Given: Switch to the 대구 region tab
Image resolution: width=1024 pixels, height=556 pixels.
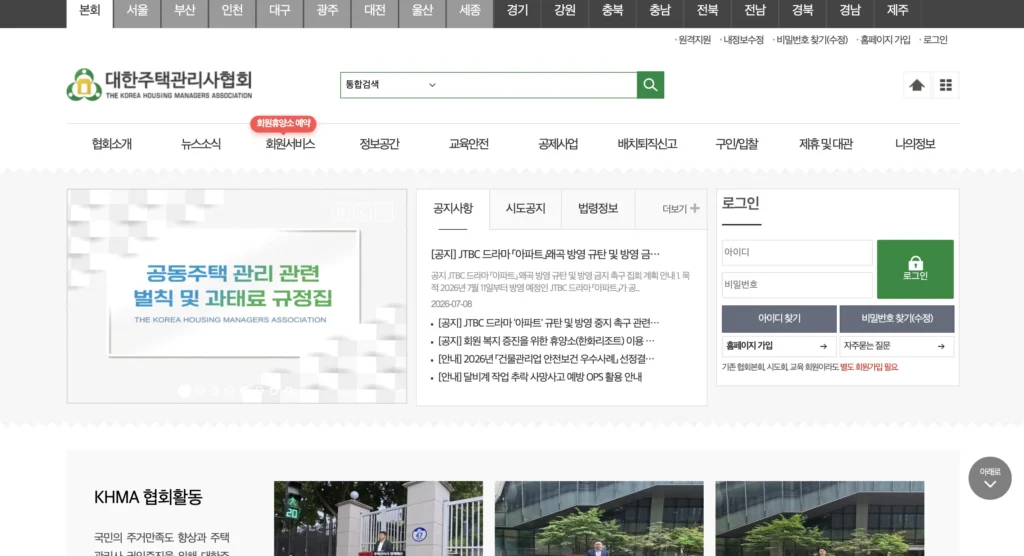Looking at the screenshot, I should pos(280,12).
